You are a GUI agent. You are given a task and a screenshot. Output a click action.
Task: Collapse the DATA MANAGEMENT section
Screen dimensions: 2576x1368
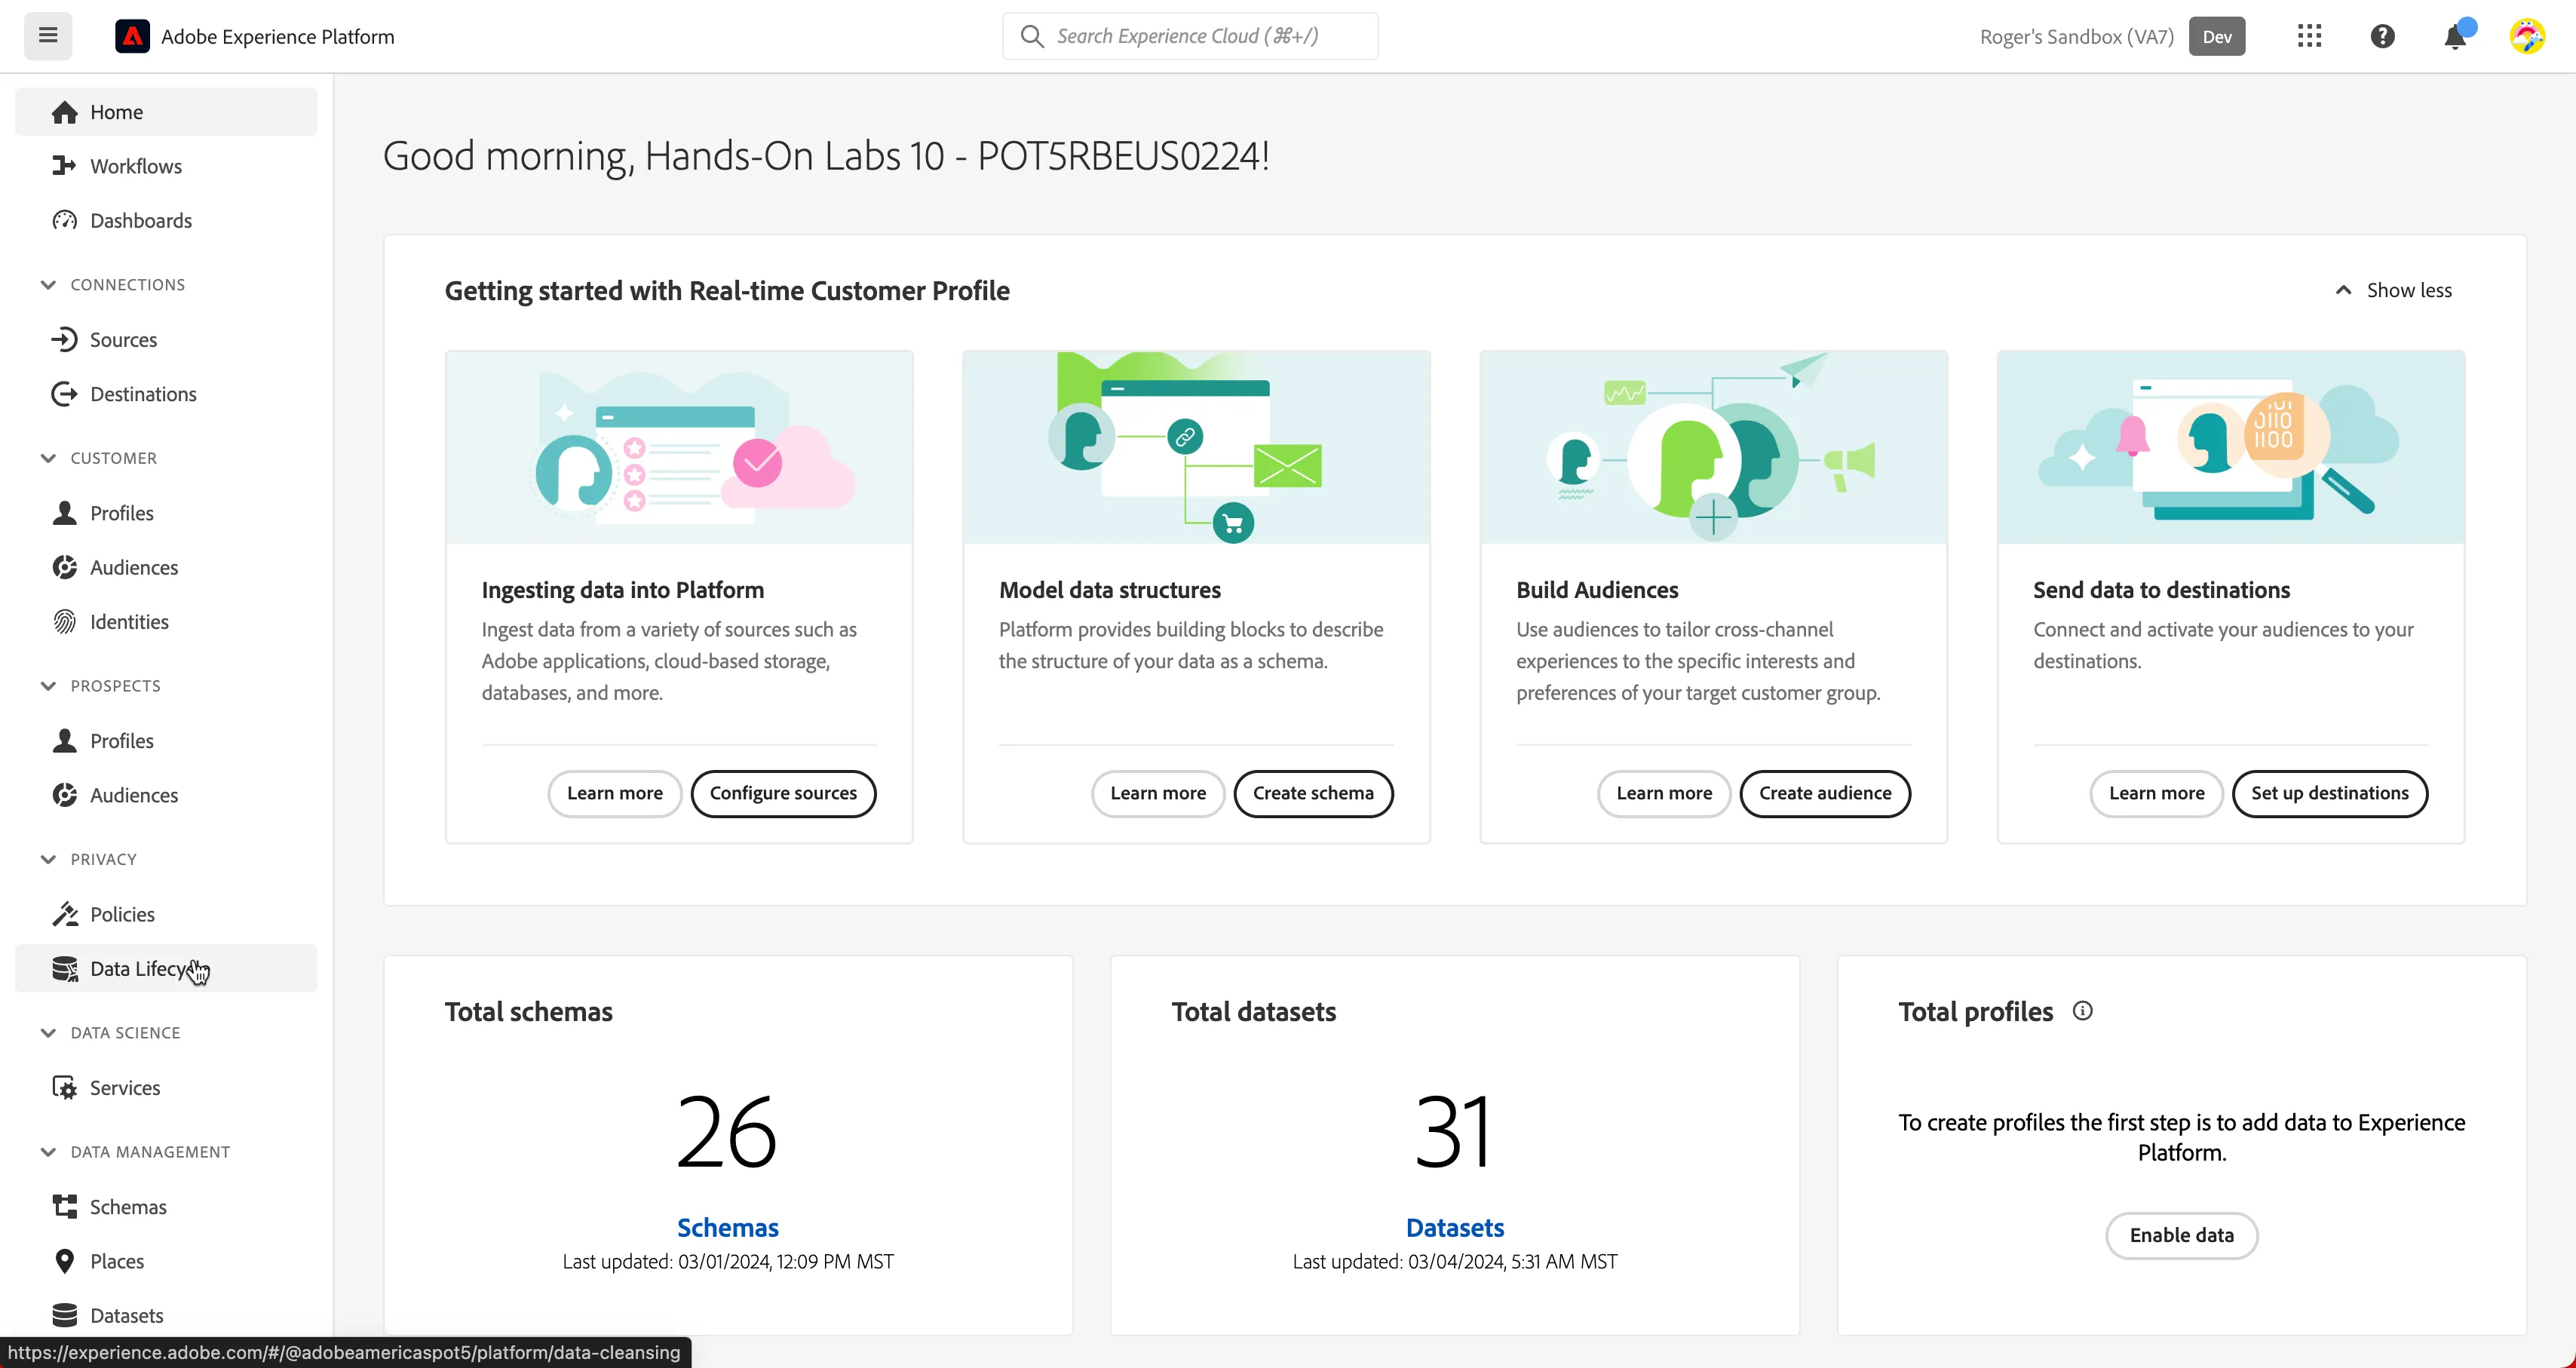coord(47,1152)
